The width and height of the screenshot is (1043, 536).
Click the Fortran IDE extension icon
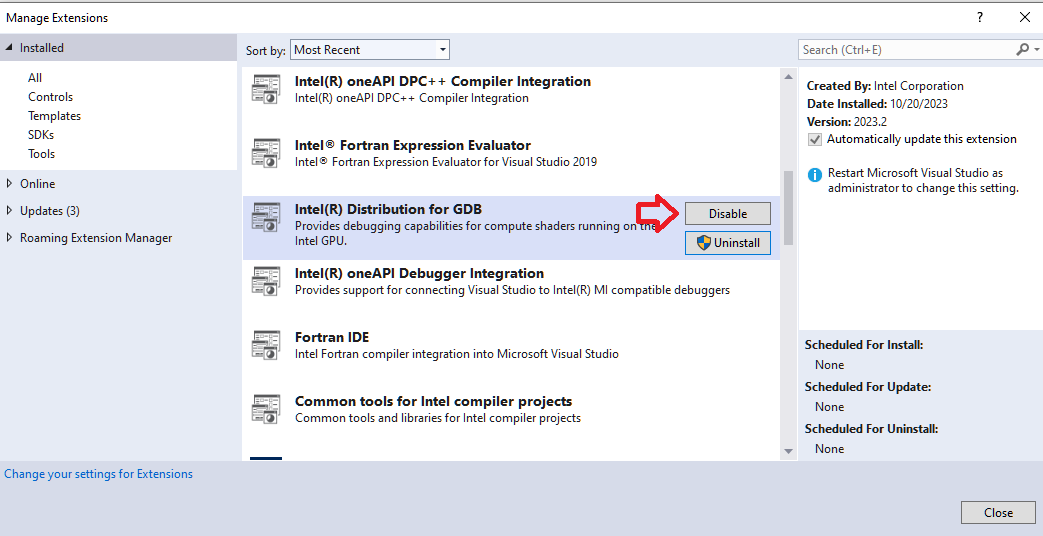click(266, 345)
